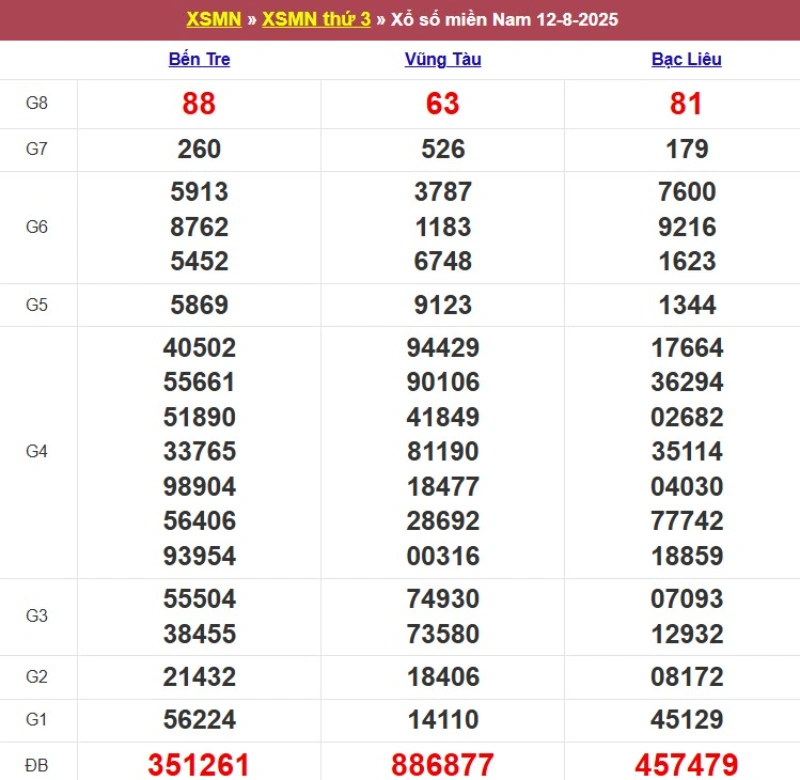
Task: Click G4 number 98904
Action: 199,487
